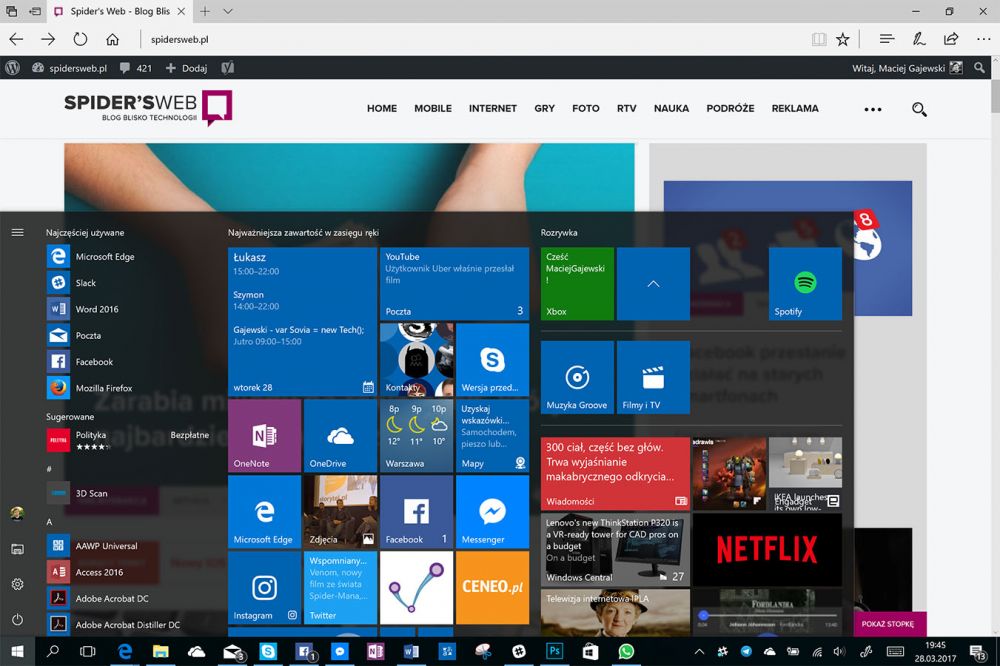
Task: Open the Wiadomości news tile
Action: click(615, 473)
